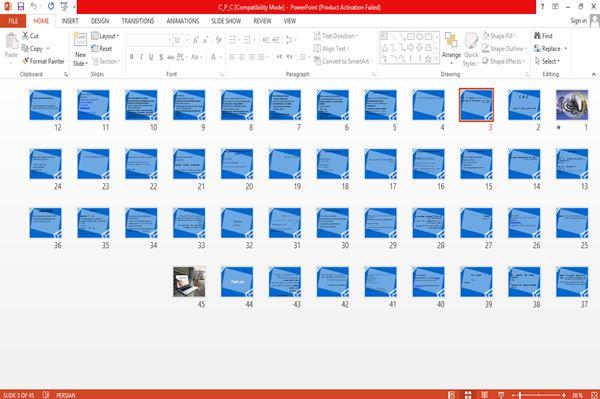
Task: Open Section dropdown in Slides group
Action: [x=106, y=61]
